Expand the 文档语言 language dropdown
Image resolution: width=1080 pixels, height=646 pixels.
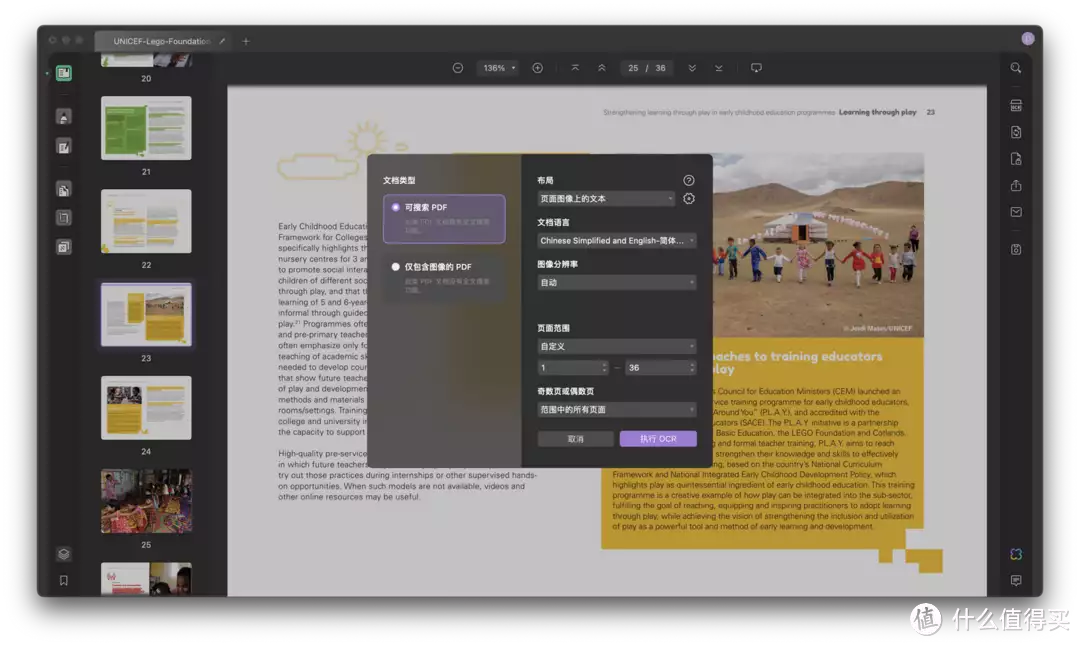tap(616, 241)
